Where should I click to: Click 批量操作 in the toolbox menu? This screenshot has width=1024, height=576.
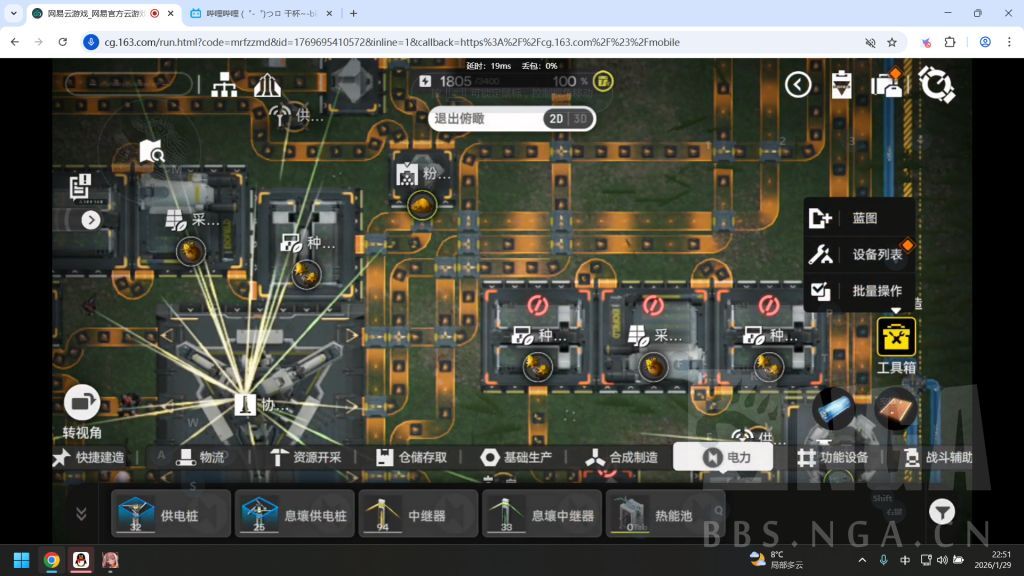(x=860, y=291)
